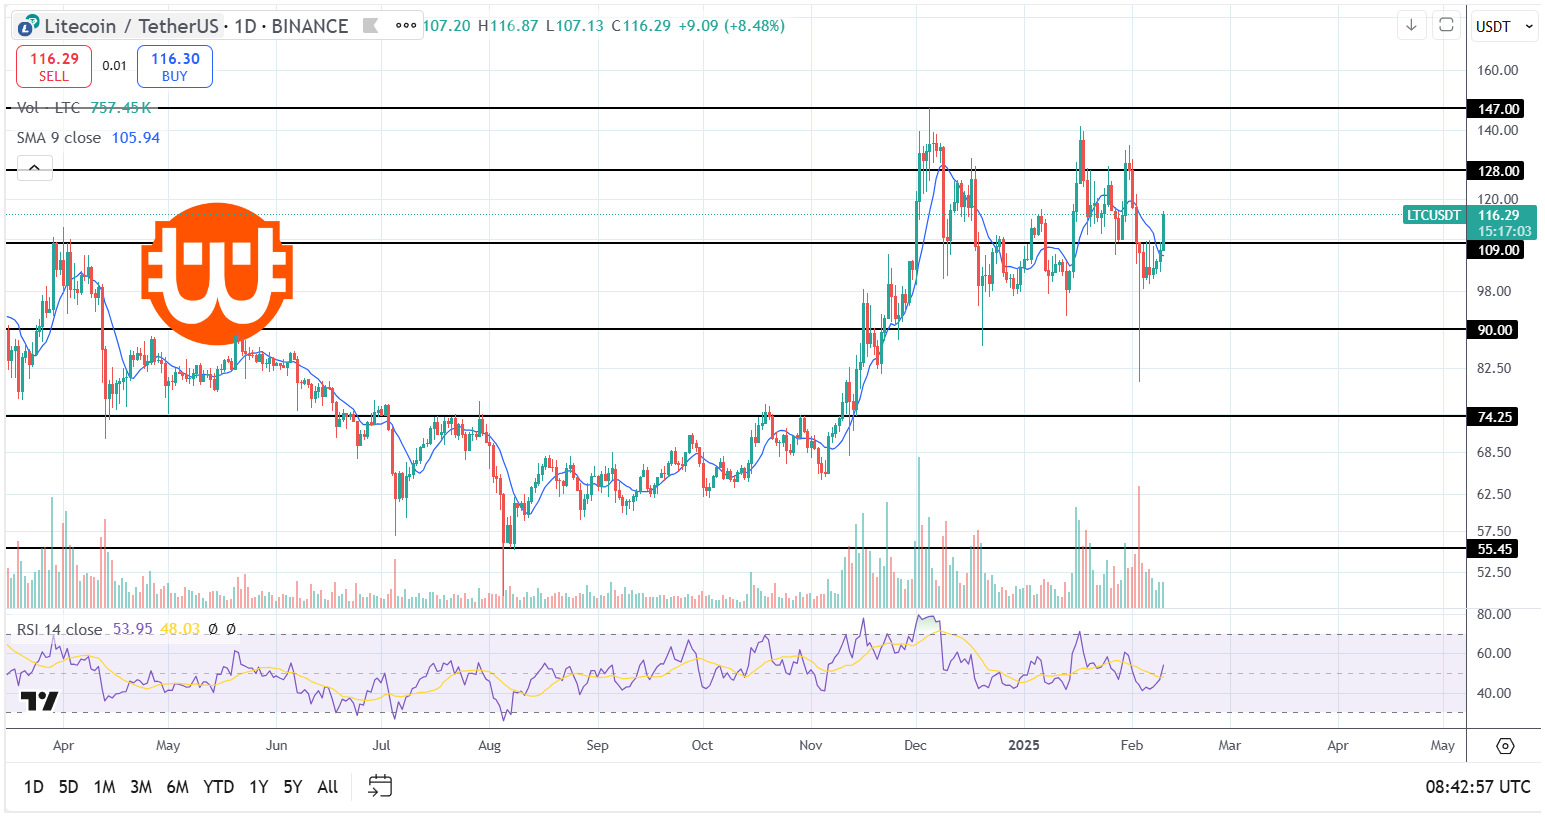The image size is (1545, 817).
Task: Switch to the 1Y time range
Action: (x=258, y=787)
